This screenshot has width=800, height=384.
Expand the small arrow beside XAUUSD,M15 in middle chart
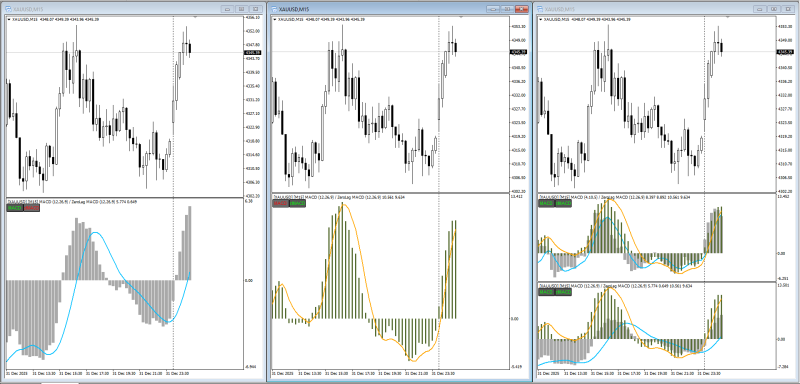(275, 19)
